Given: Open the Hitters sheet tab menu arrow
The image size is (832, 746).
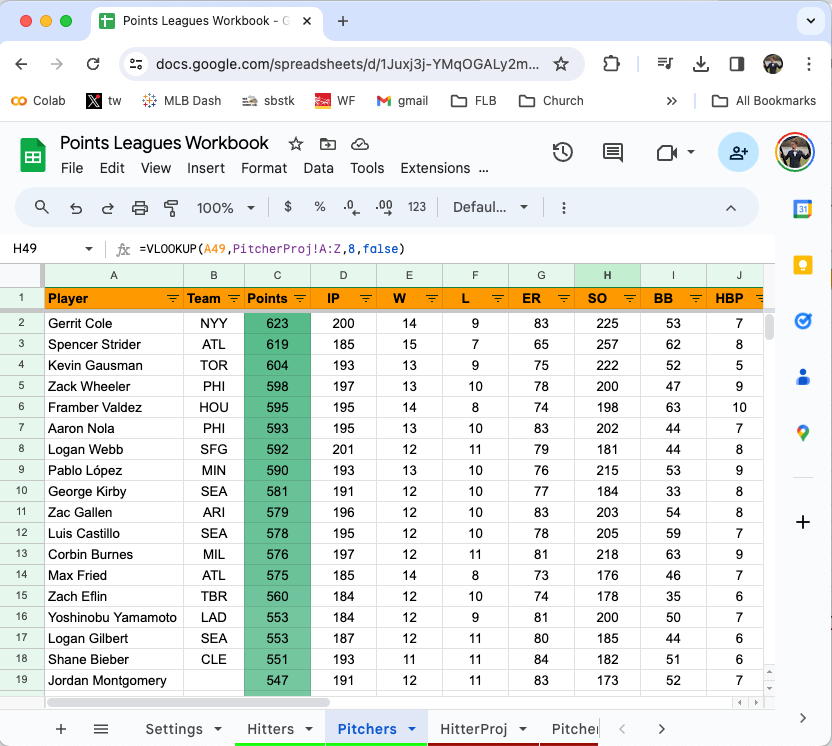Looking at the screenshot, I should coord(309,729).
